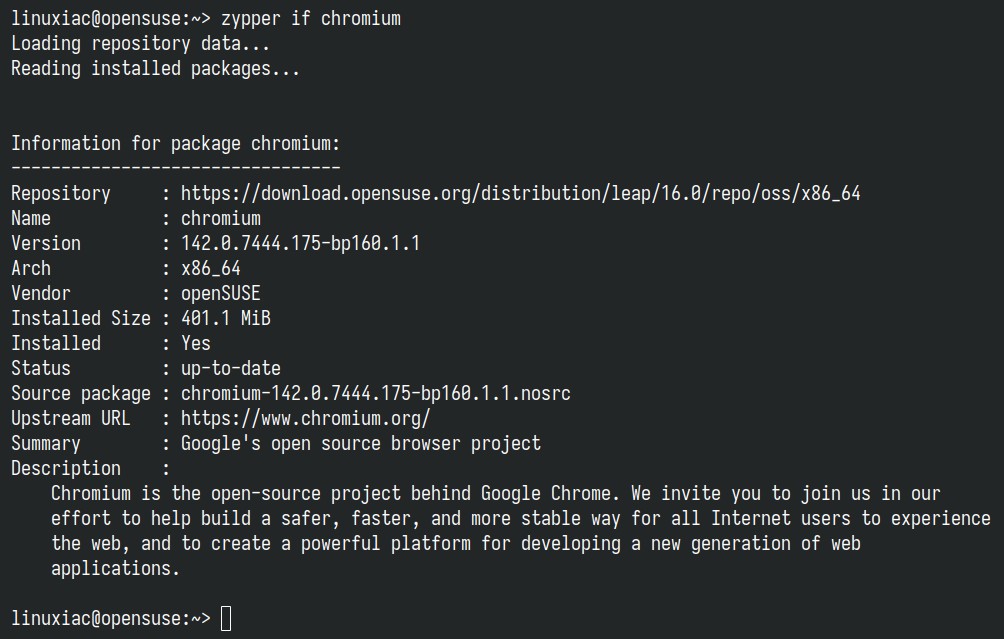
Task: Open the www.chromium.org upstream URL
Action: tap(305, 418)
